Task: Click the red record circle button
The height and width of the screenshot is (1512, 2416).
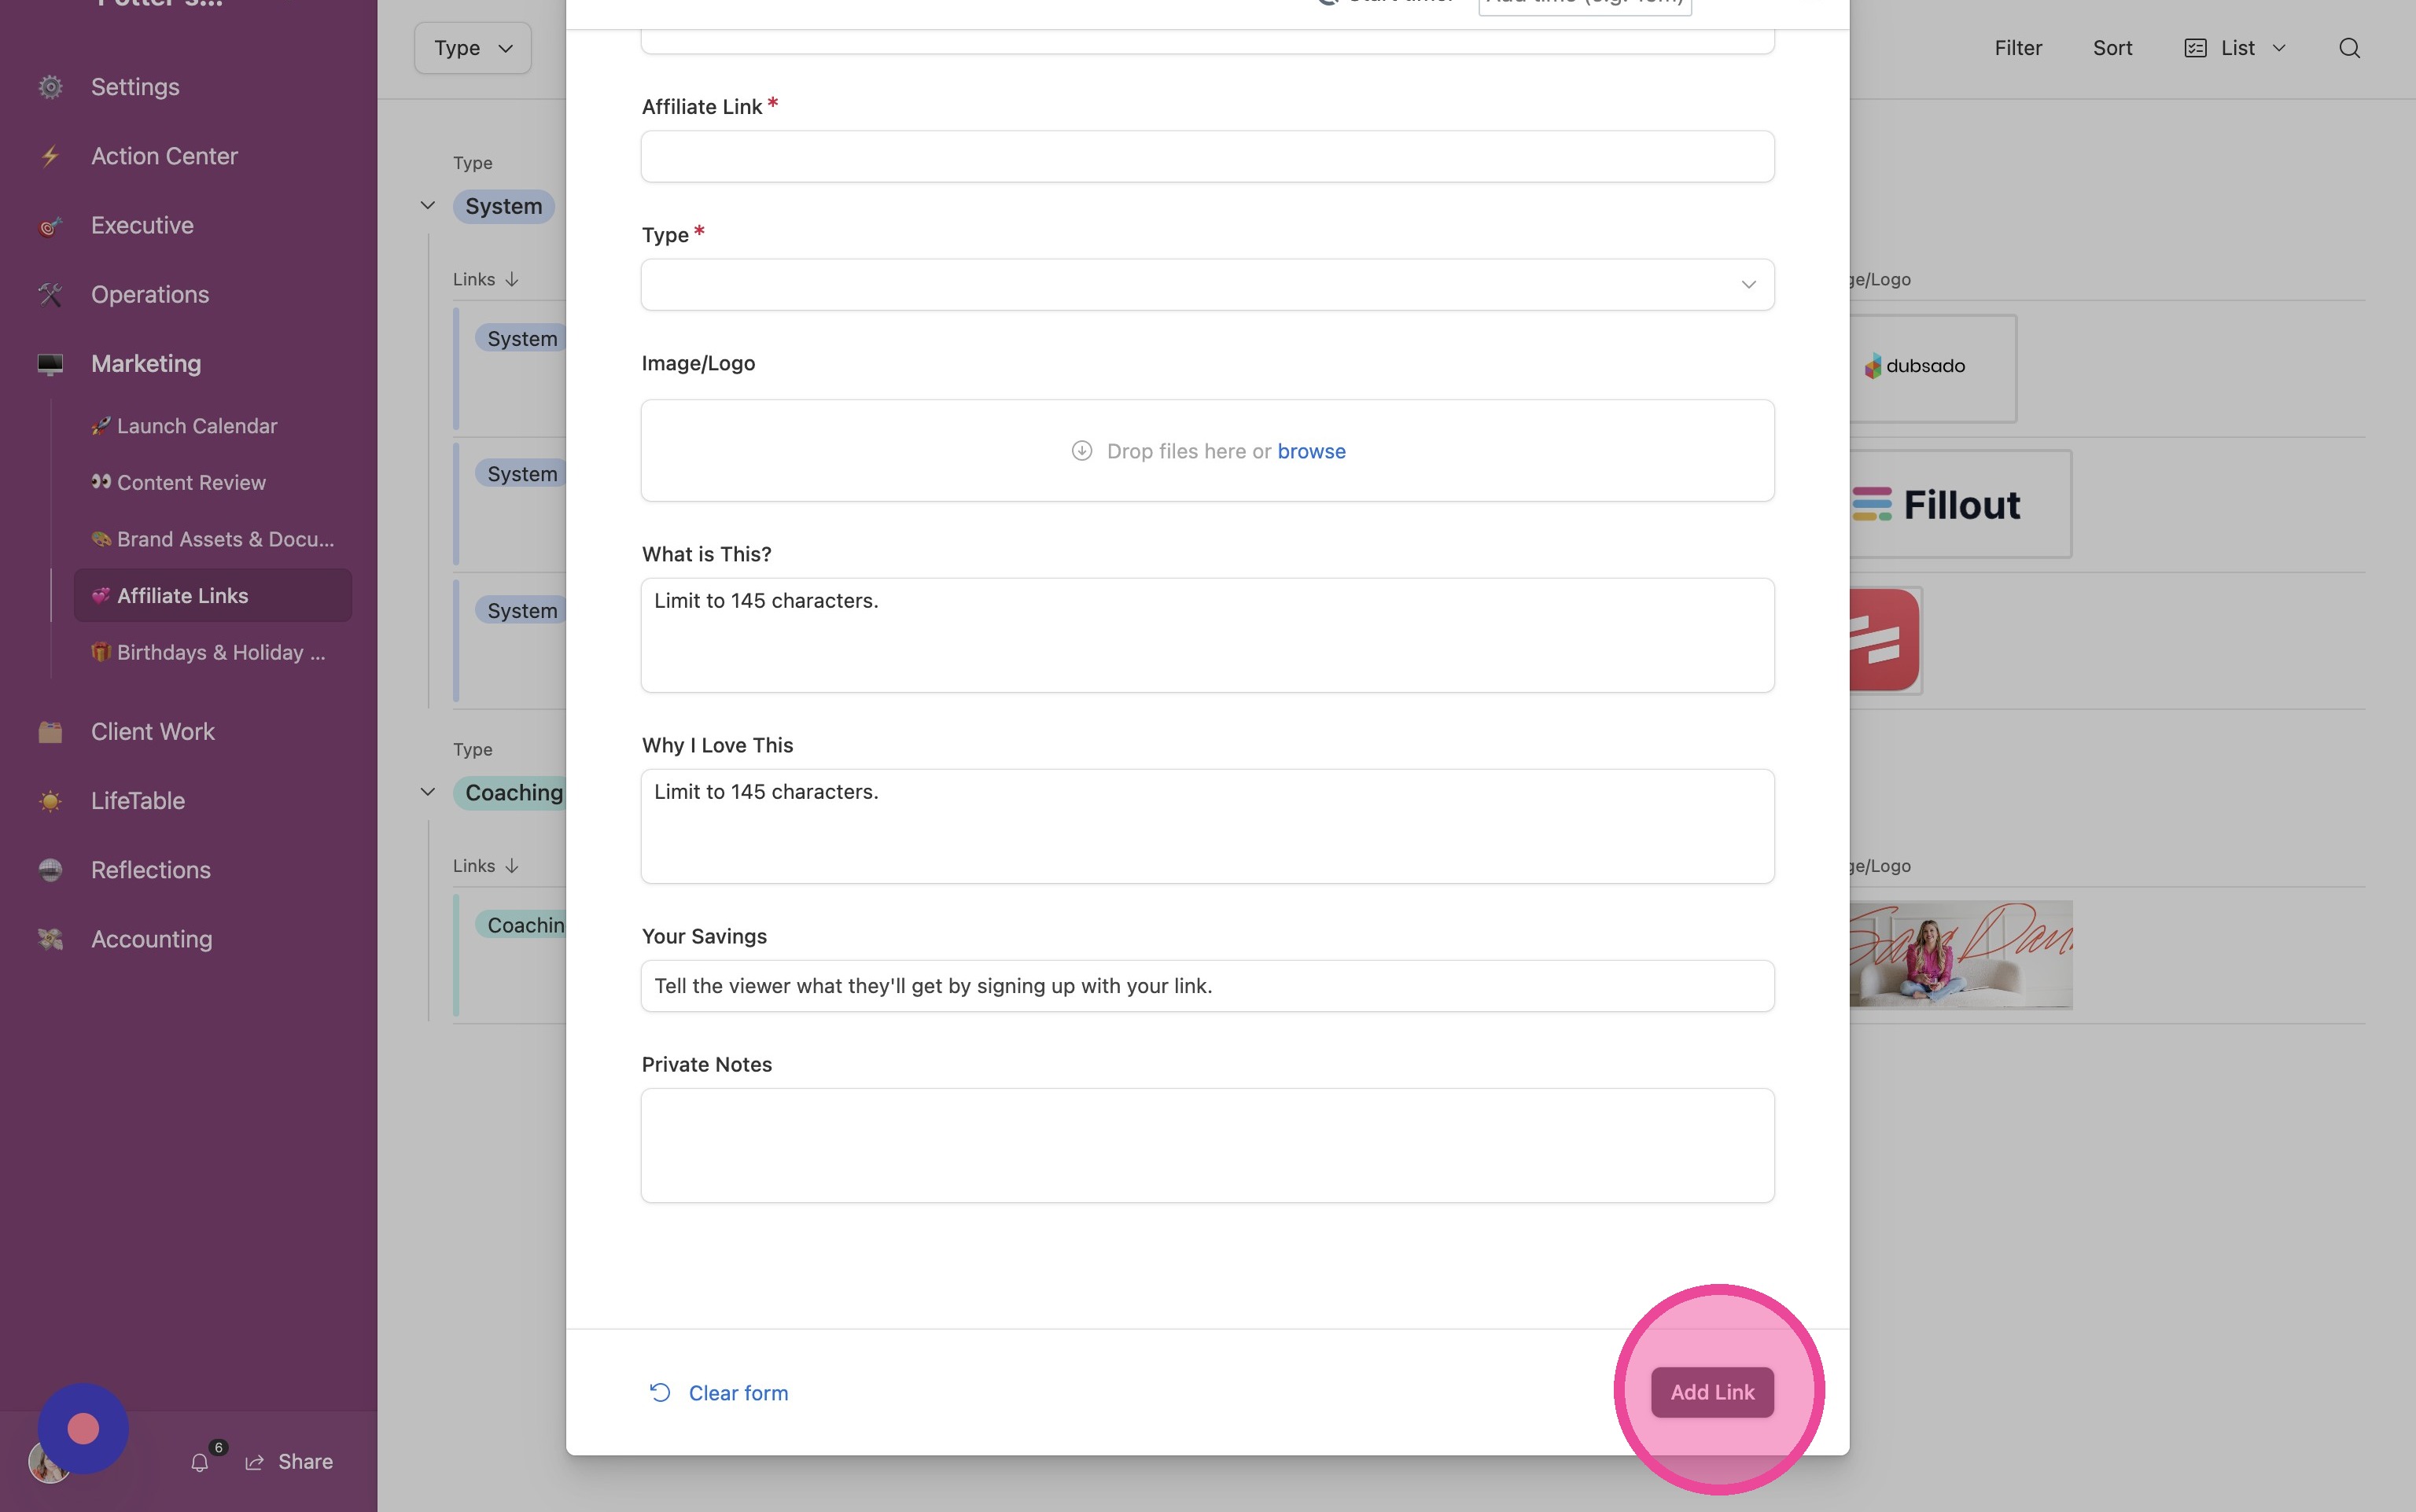Action: pyautogui.click(x=83, y=1428)
